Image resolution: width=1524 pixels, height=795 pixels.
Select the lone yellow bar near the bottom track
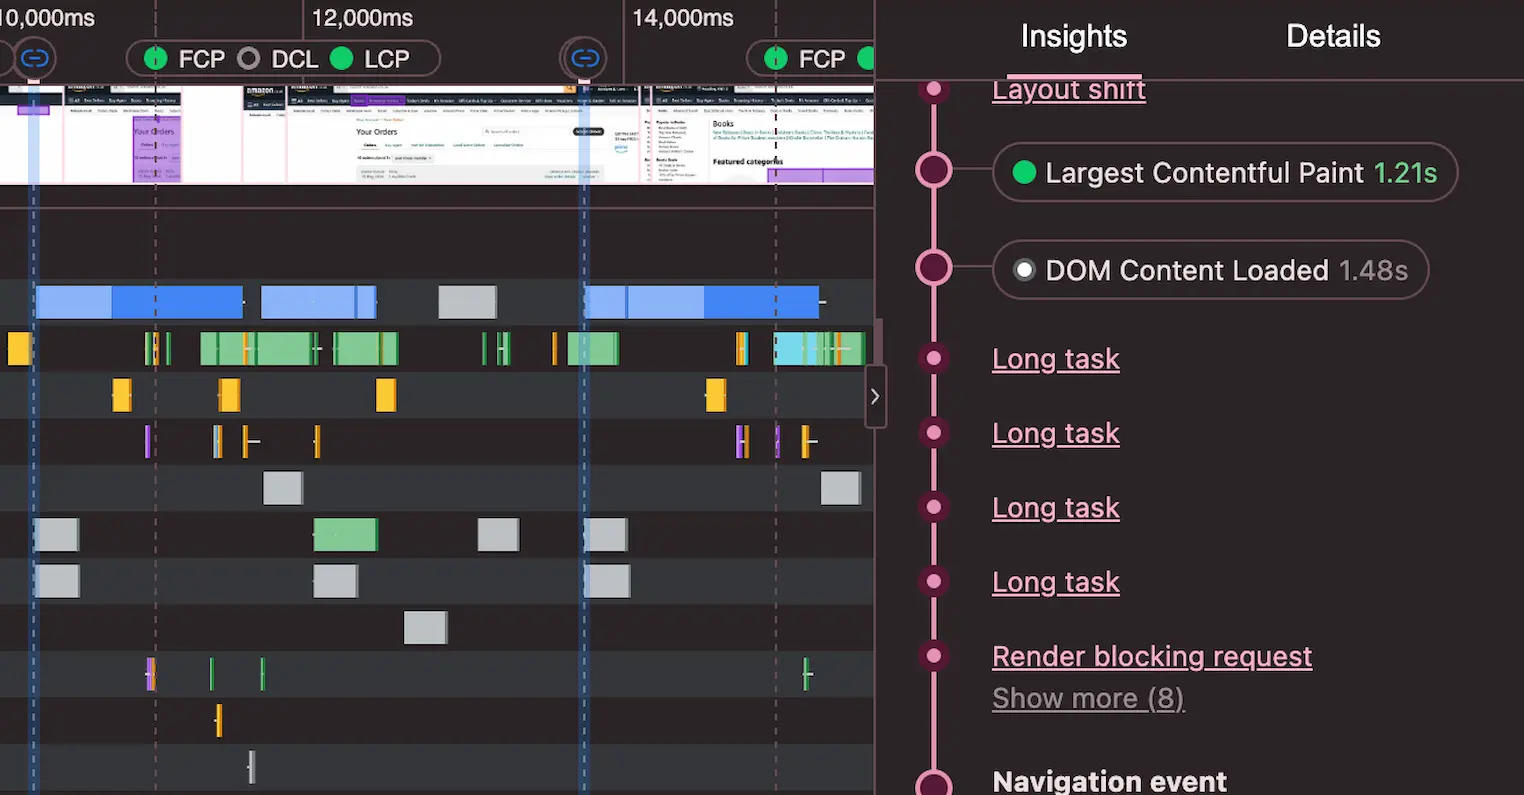click(219, 721)
